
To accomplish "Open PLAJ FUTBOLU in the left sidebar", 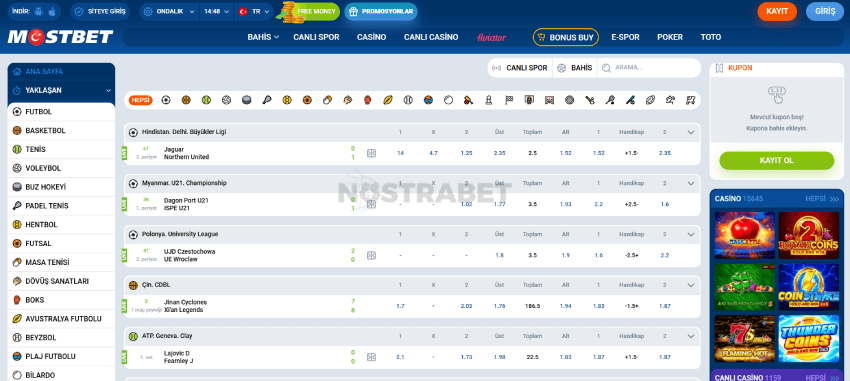I will coord(61,357).
